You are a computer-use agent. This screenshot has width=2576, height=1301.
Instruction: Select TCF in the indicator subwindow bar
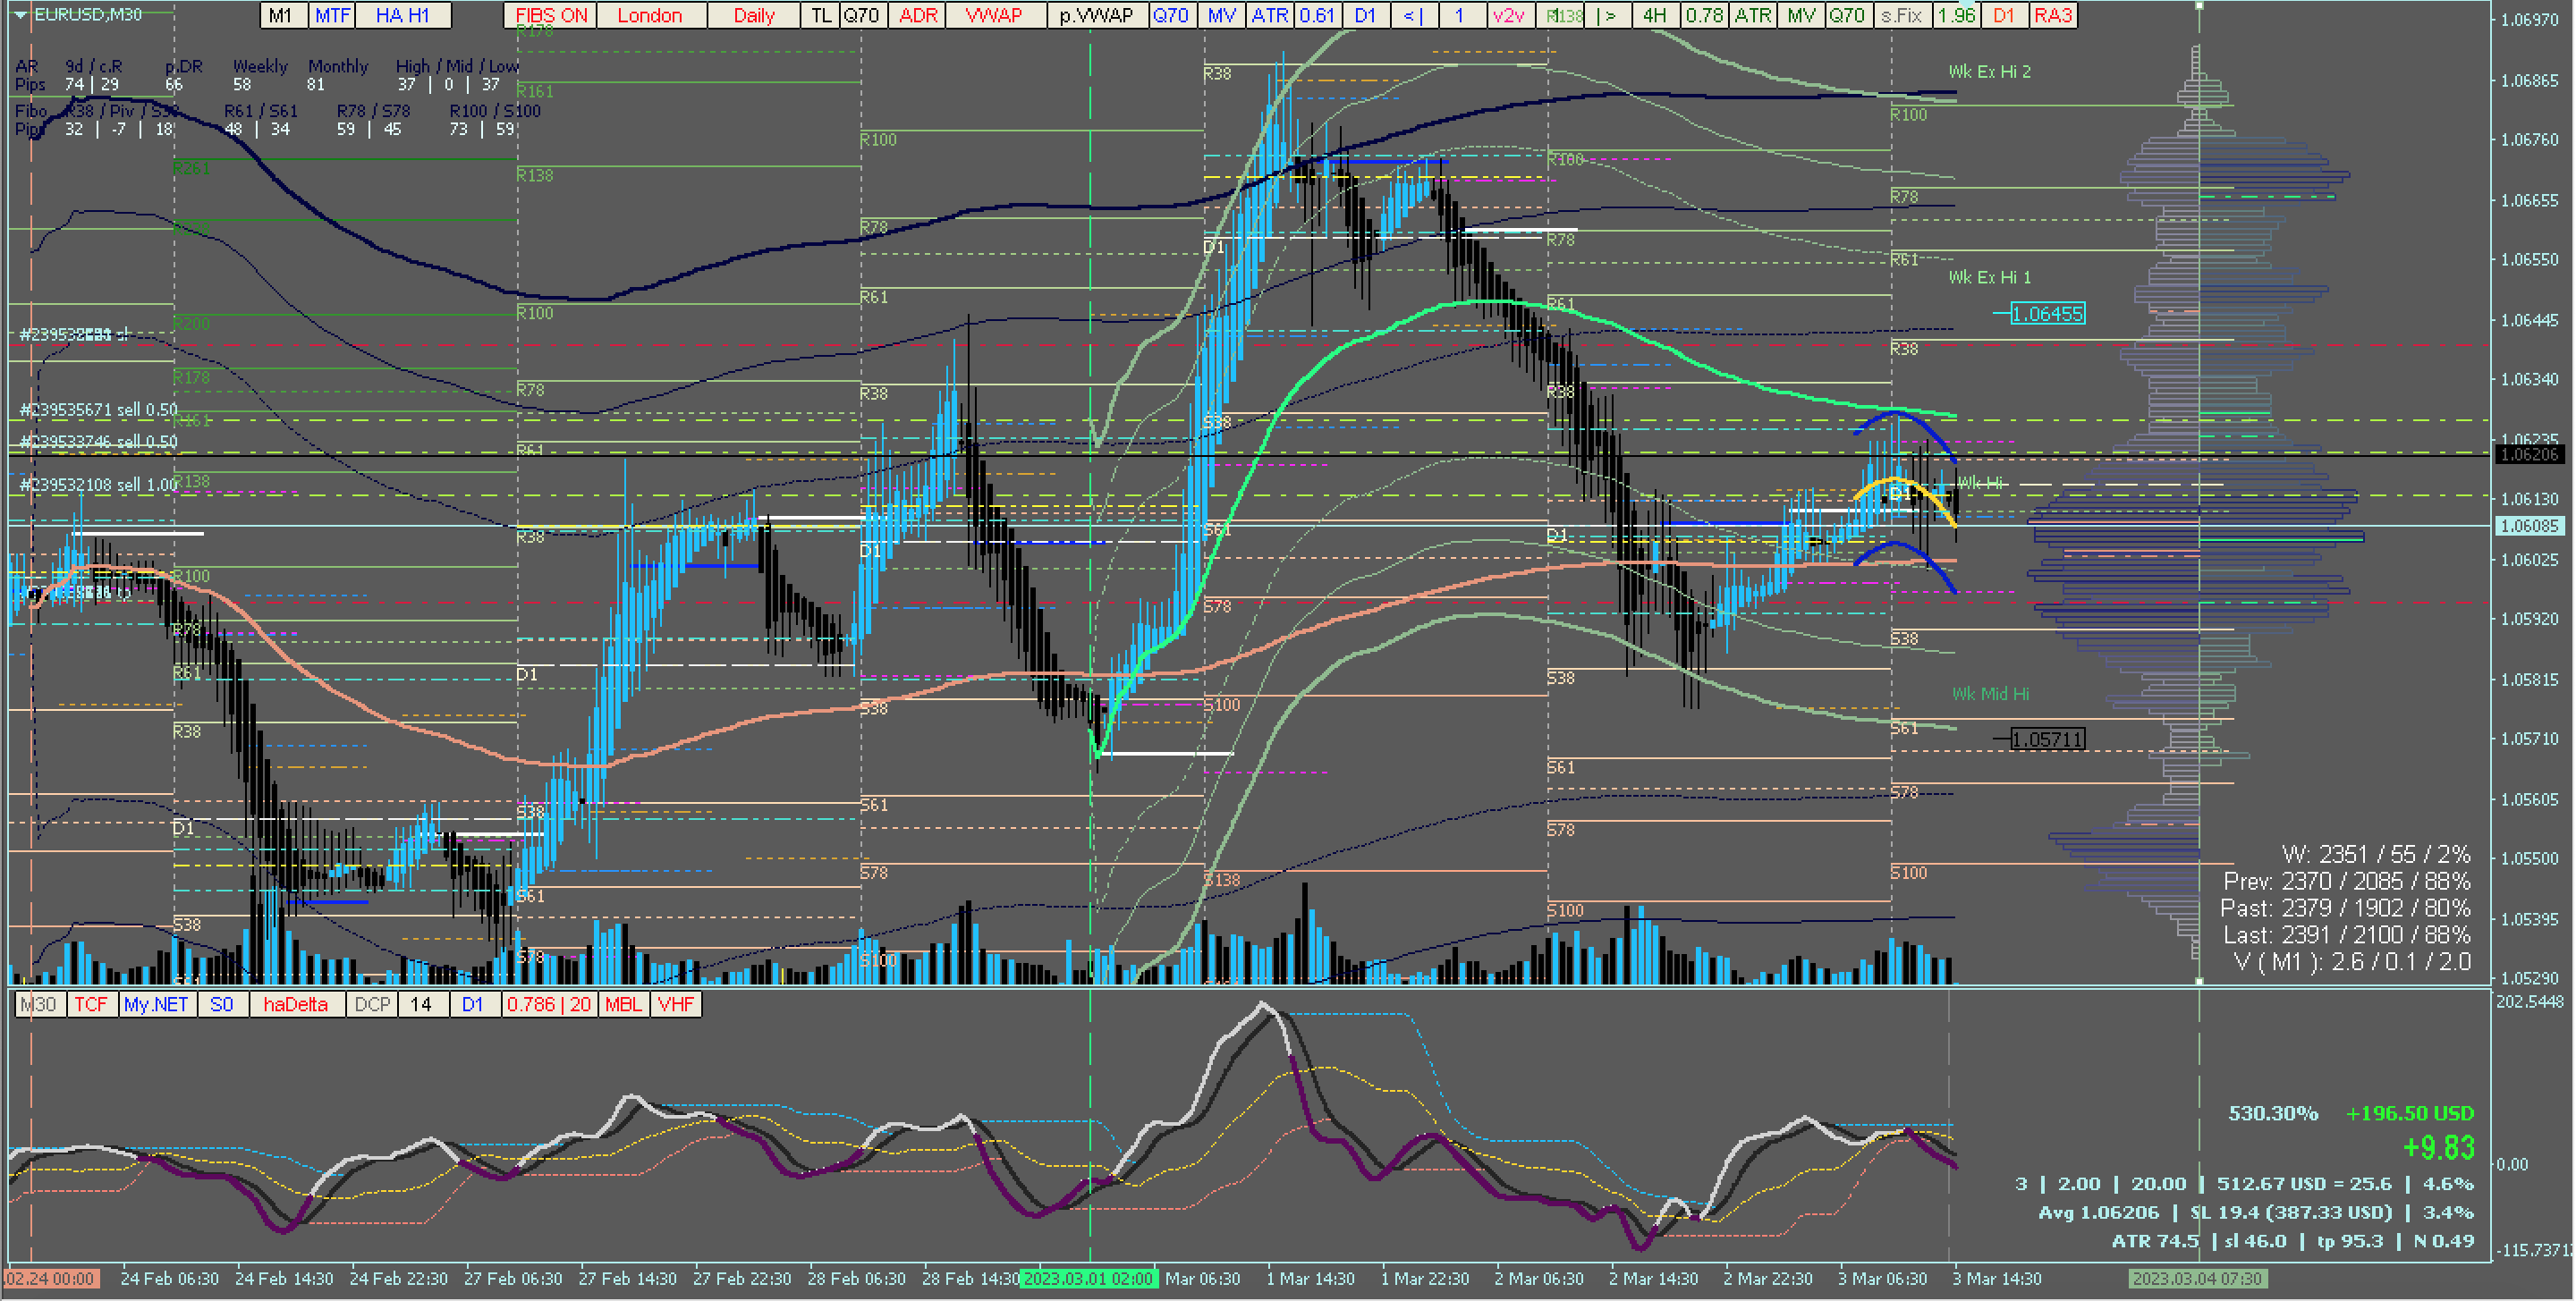(x=91, y=1004)
